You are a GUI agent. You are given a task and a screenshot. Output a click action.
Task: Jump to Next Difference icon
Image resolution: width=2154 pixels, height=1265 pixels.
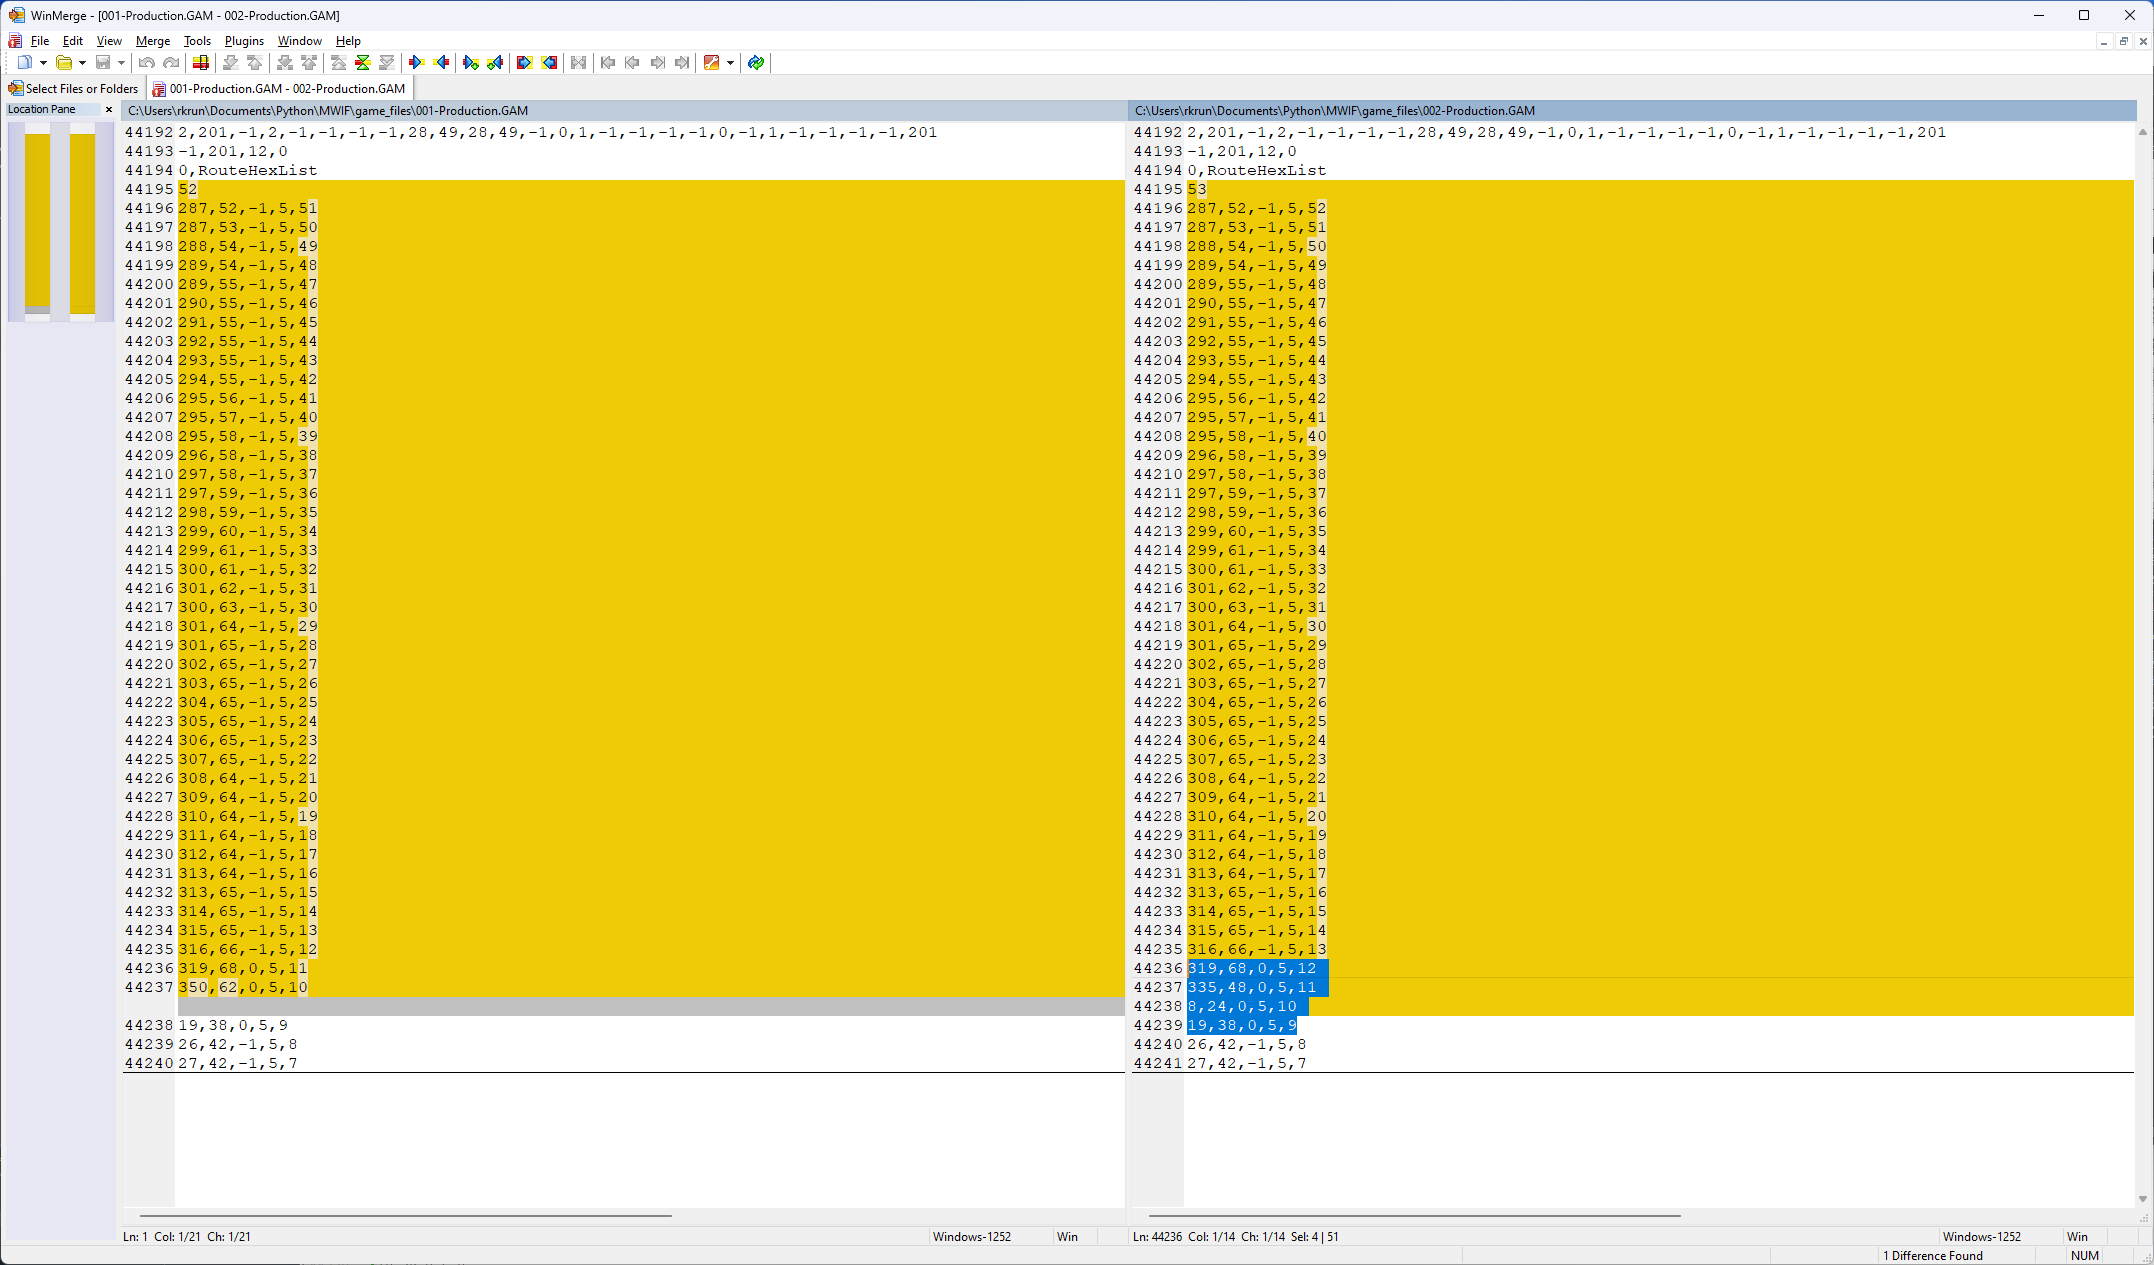(x=231, y=63)
